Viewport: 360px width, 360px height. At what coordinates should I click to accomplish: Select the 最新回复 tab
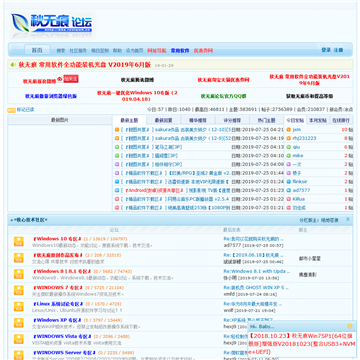coord(163,120)
